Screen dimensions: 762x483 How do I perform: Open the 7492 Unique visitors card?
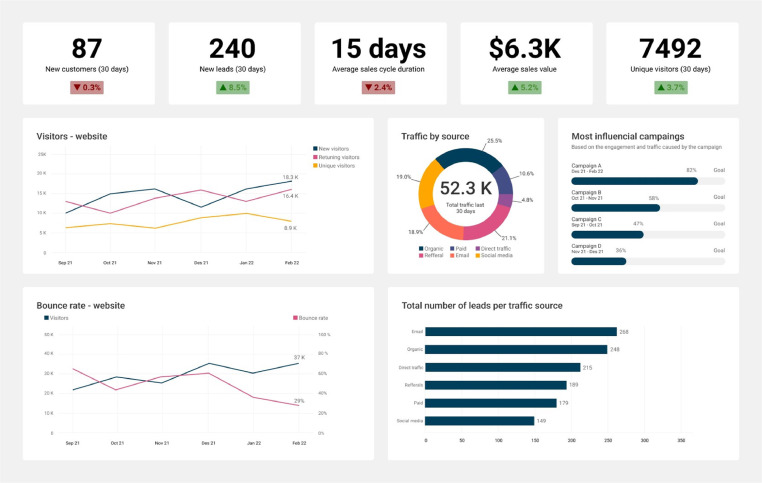pos(672,63)
